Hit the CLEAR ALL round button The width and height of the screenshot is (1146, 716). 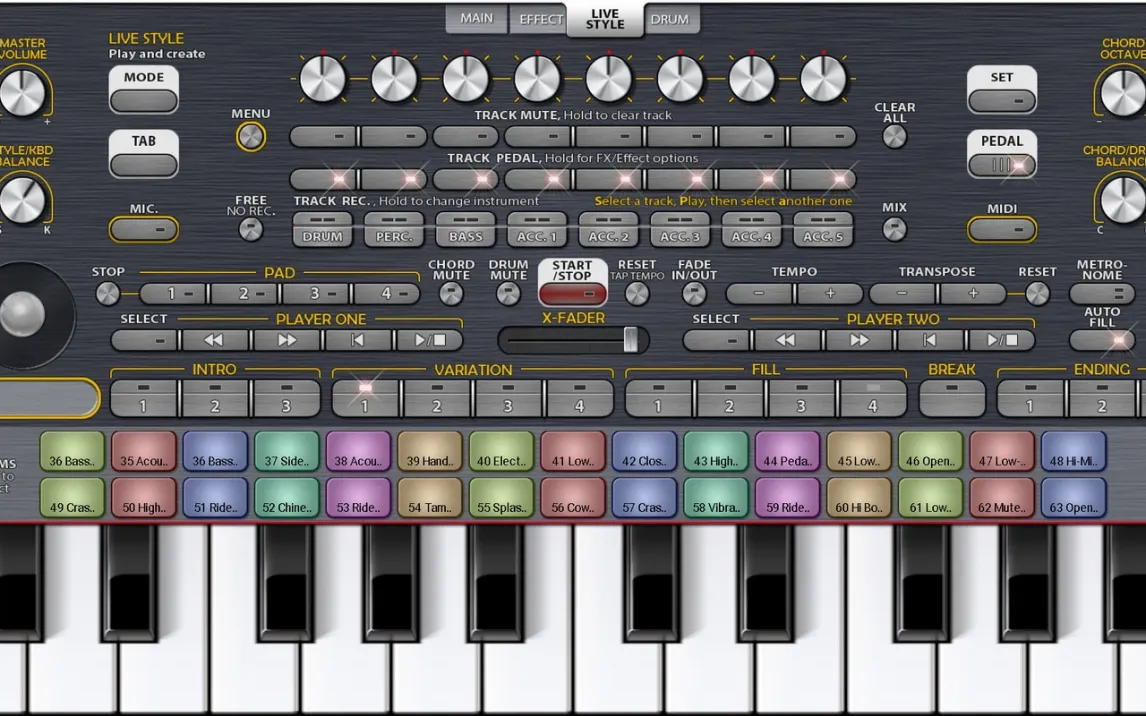click(x=894, y=136)
